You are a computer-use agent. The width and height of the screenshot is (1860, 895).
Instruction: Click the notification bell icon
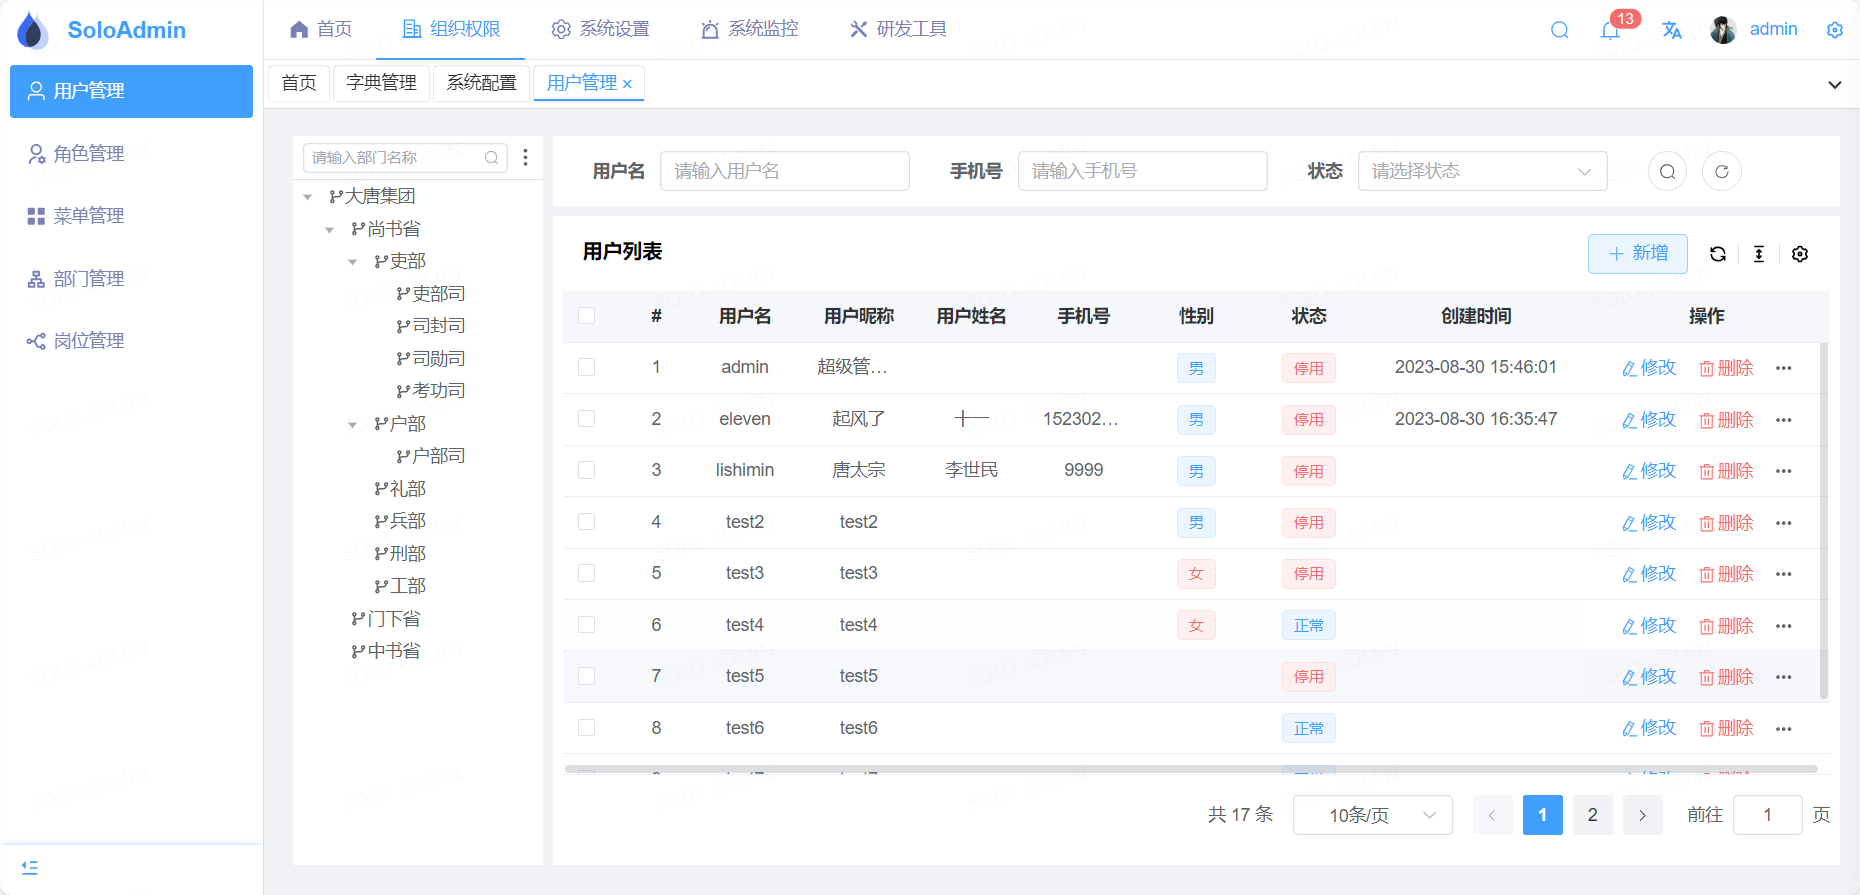click(1610, 31)
